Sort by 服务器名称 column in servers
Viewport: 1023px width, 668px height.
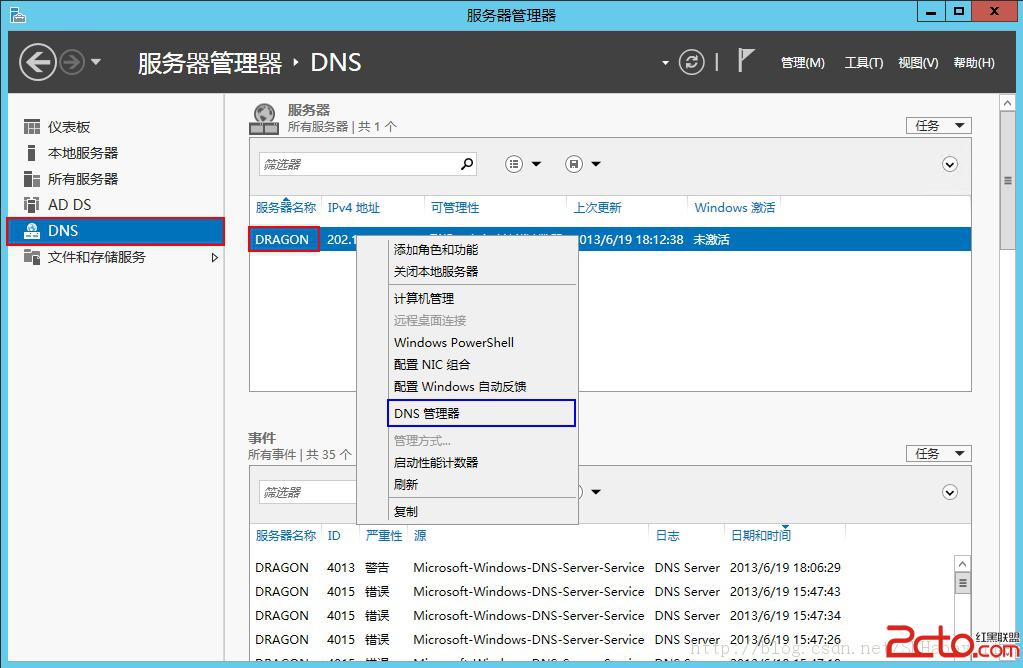[286, 207]
